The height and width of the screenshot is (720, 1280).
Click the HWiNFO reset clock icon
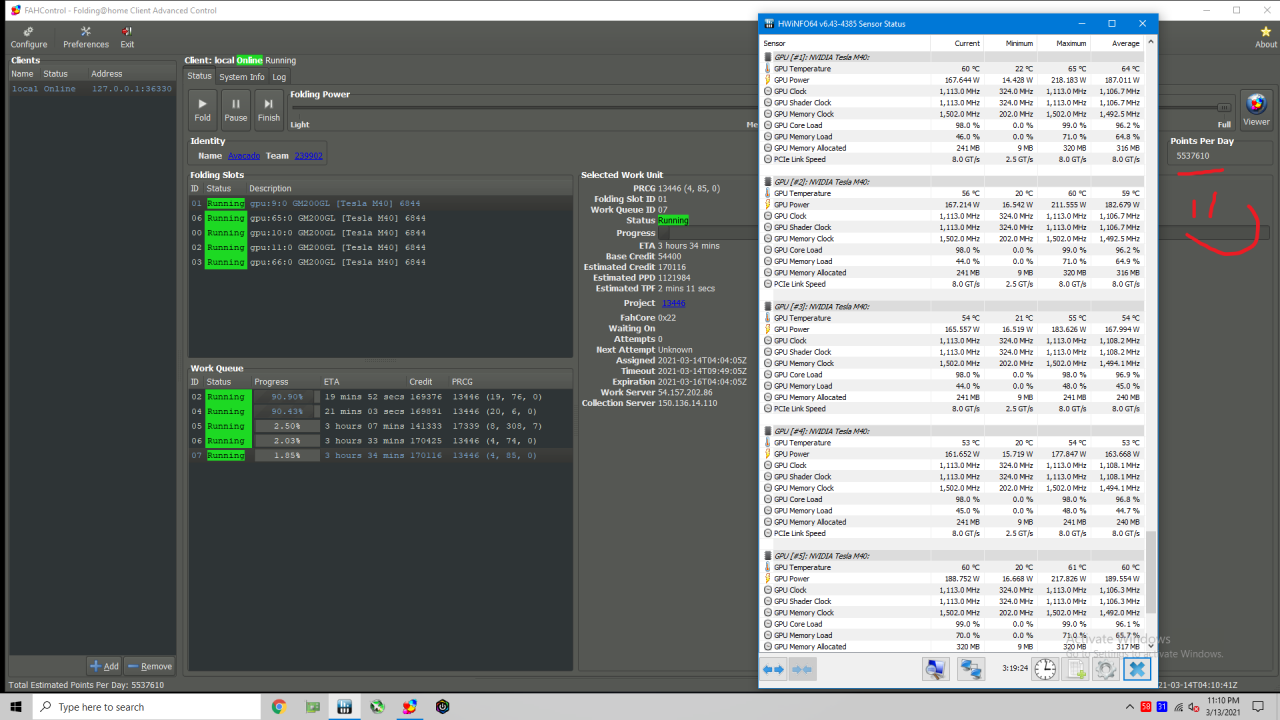pos(1044,669)
